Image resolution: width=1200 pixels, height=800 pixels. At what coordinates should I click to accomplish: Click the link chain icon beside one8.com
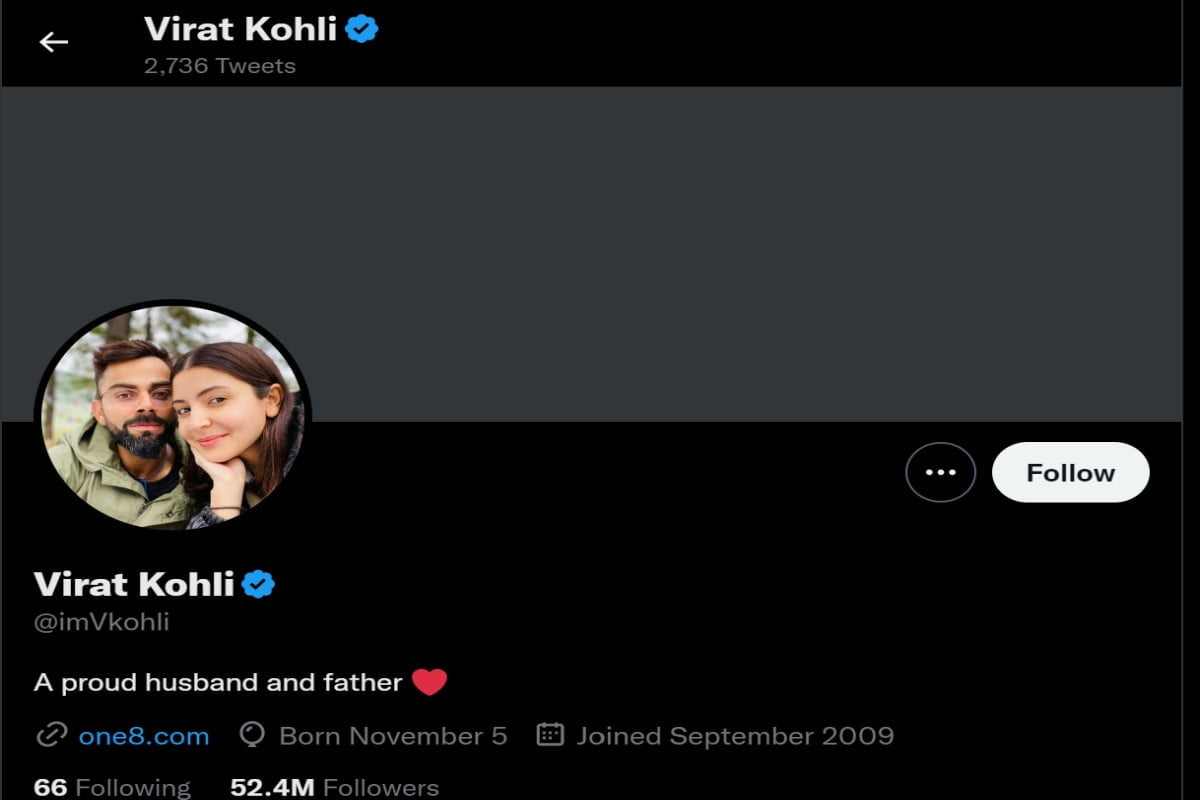click(x=50, y=736)
